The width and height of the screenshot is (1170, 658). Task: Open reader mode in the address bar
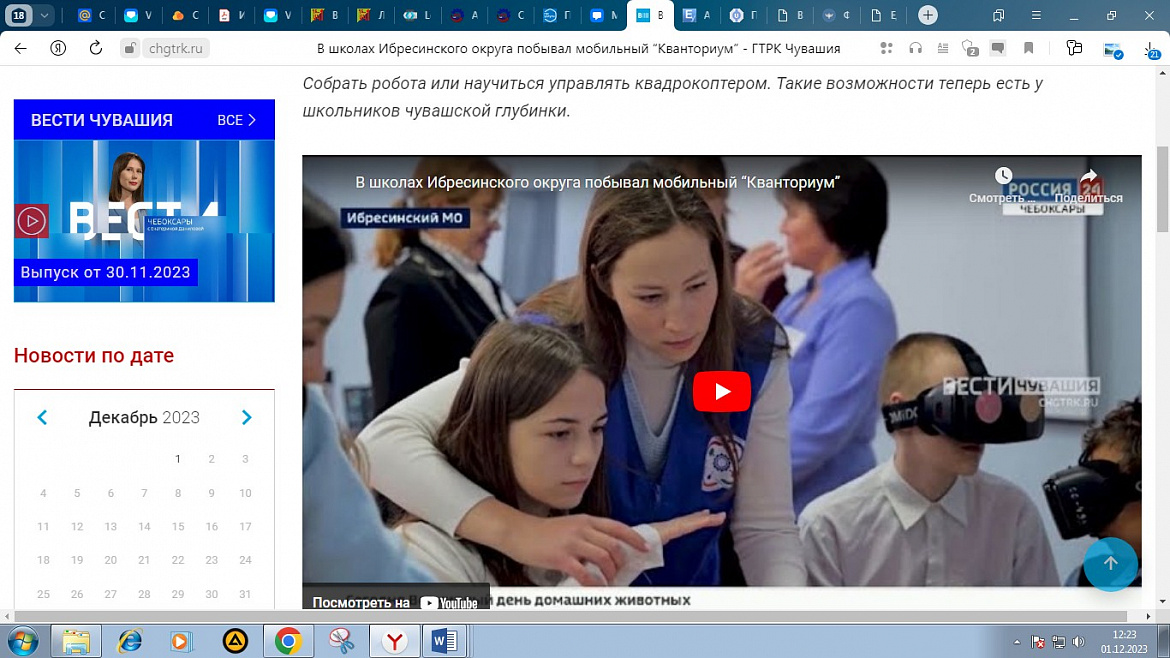[943, 48]
